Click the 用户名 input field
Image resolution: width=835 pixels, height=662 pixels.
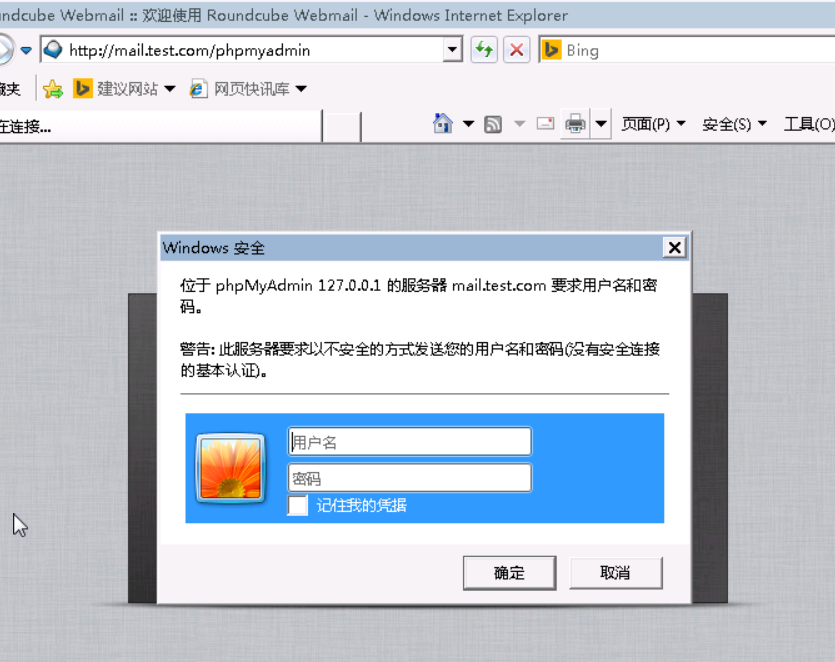coord(410,442)
